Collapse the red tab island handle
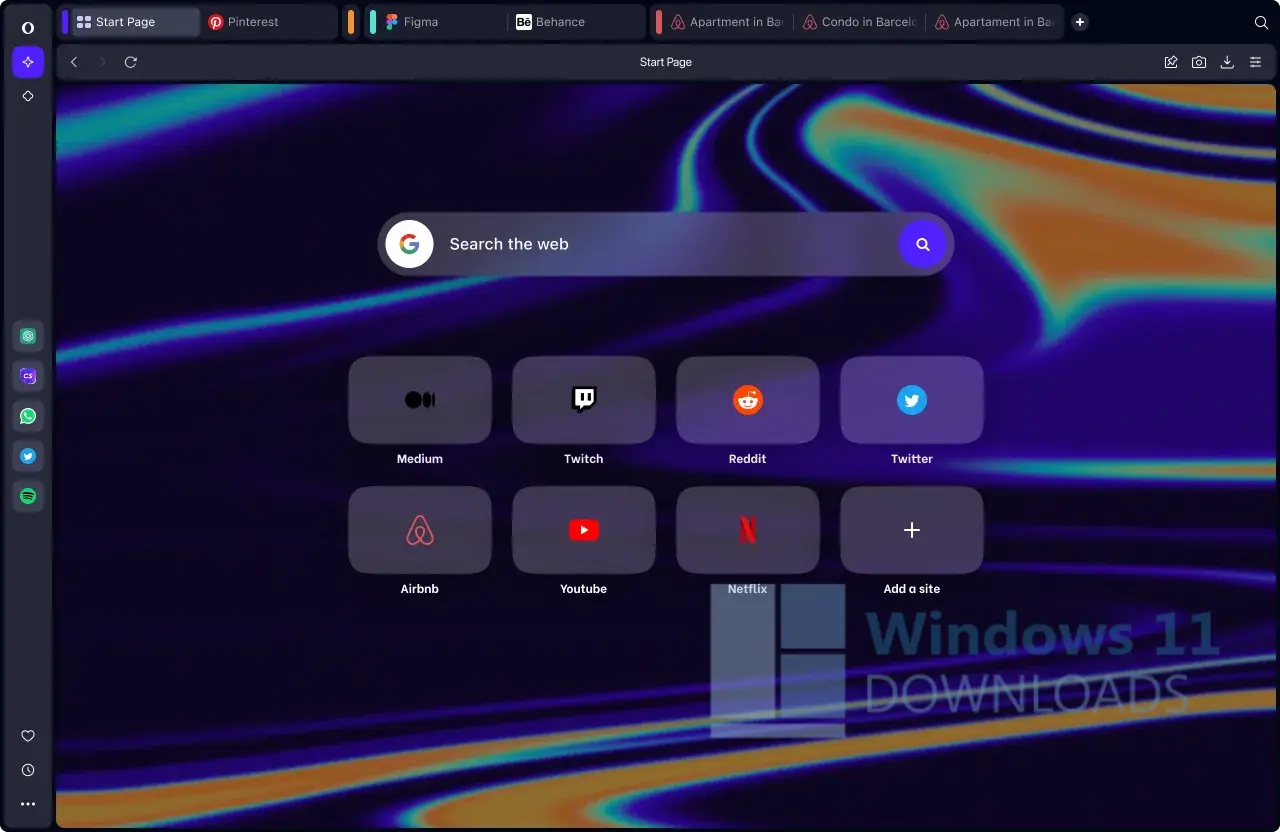 (658, 22)
